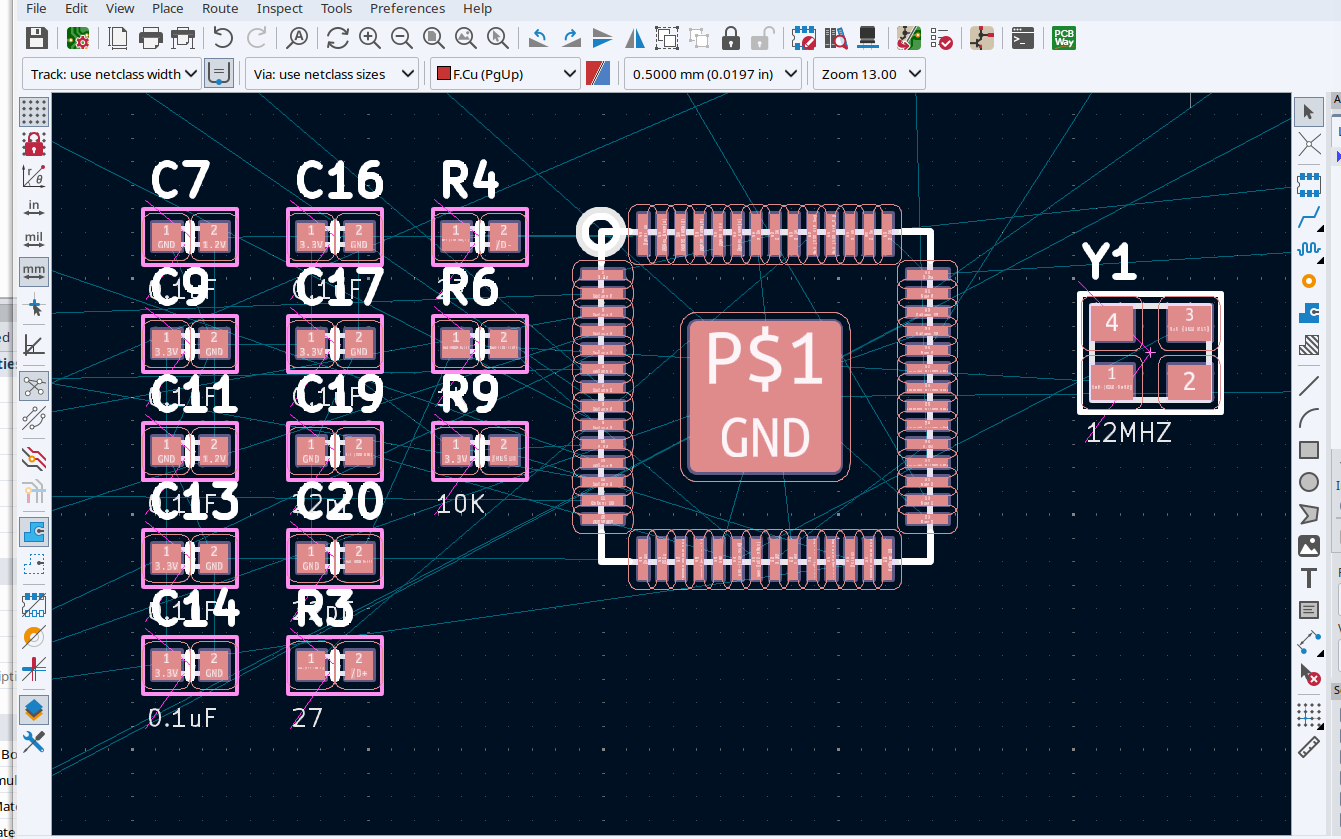
Task: Open the Inspect menu
Action: (279, 8)
